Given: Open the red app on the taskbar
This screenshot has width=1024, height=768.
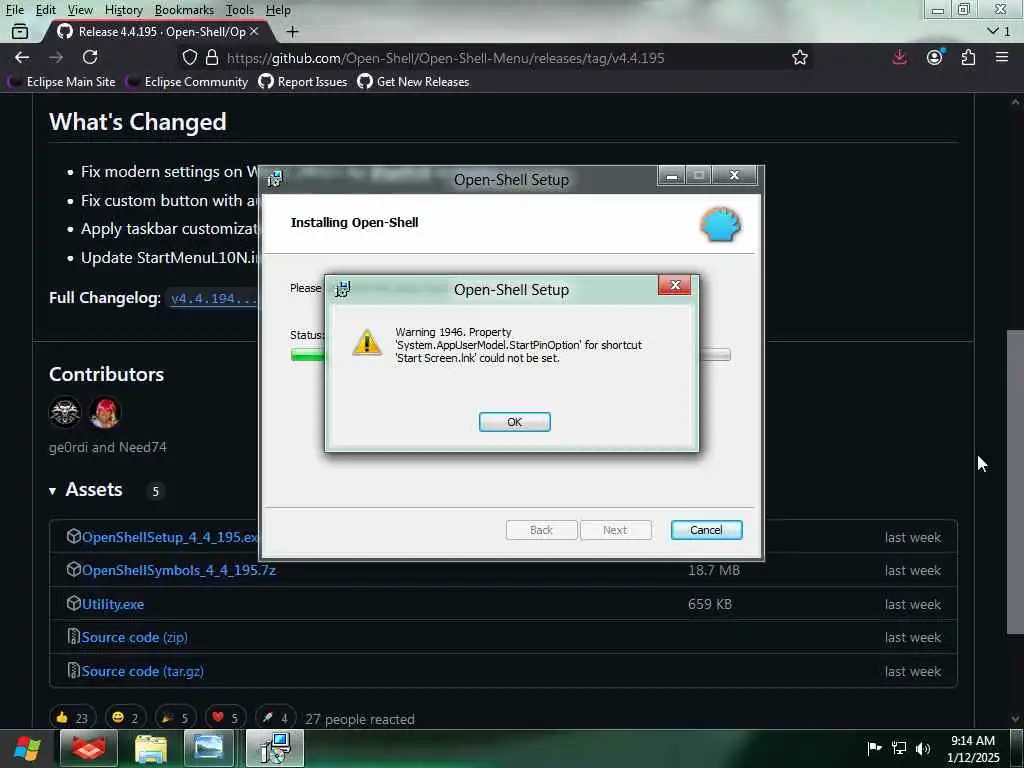Looking at the screenshot, I should tap(89, 748).
